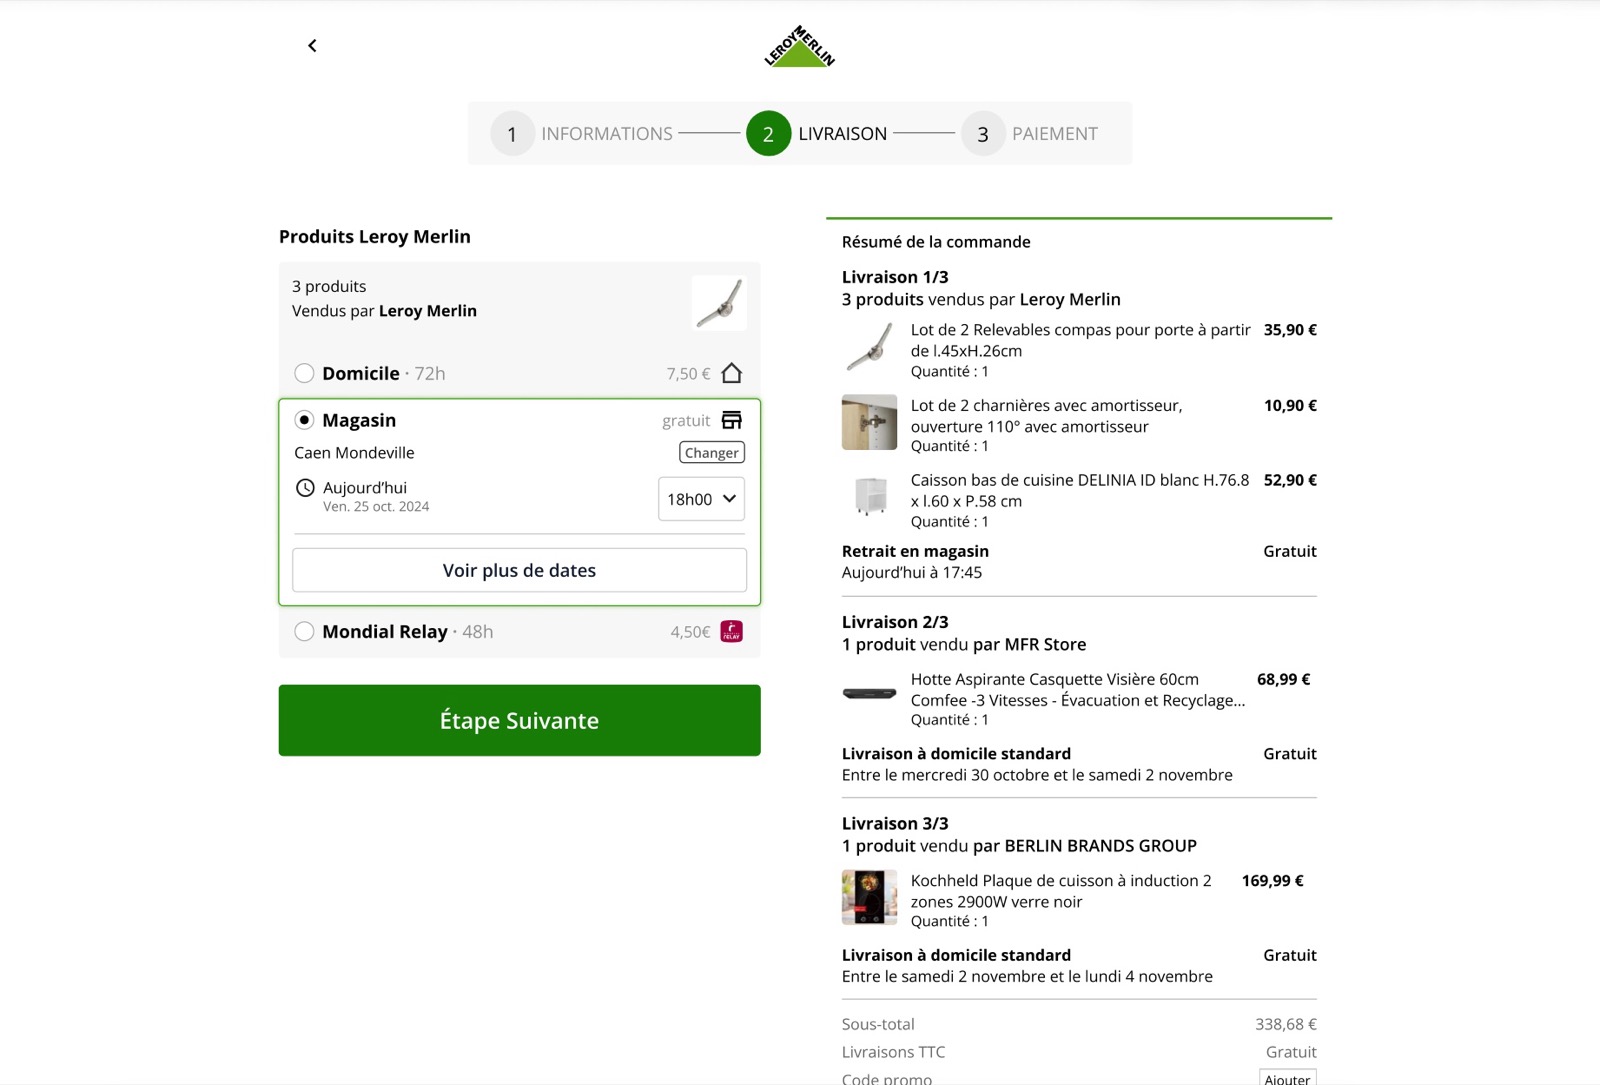
Task: Click step 3 Paiement in the progress bar
Action: click(1030, 134)
